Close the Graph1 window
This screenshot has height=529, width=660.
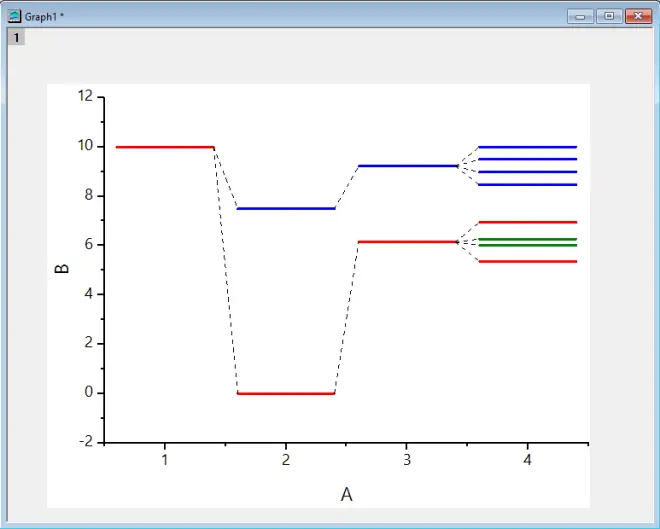(638, 16)
